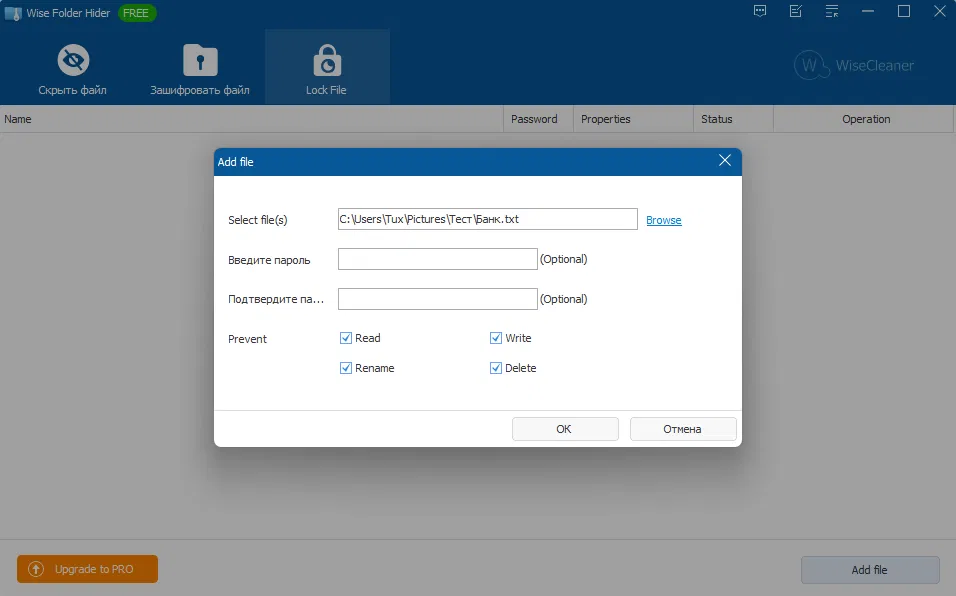Focus the Введите пароль password field
This screenshot has height=596, width=956.
click(437, 259)
